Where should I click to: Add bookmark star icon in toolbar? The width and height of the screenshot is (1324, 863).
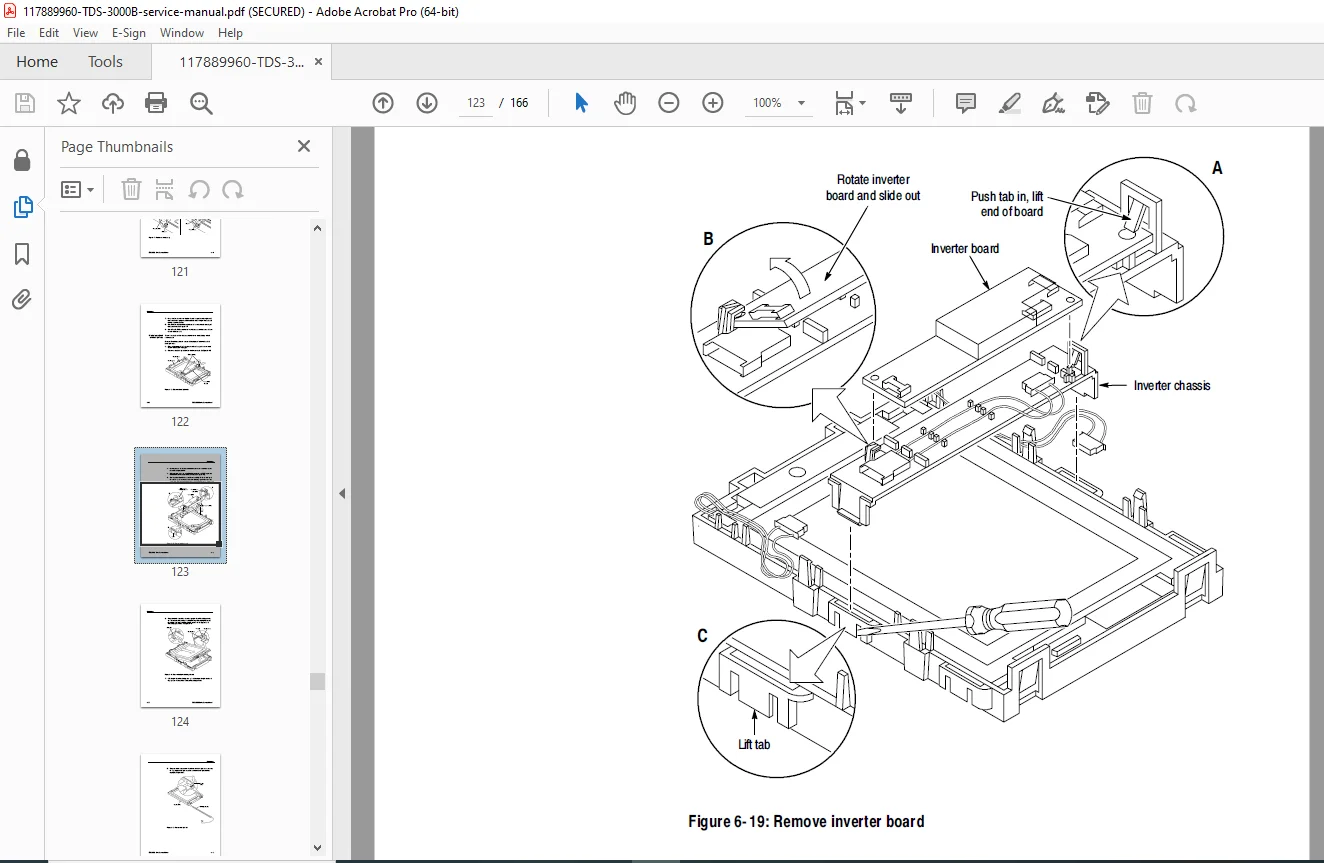tap(69, 103)
